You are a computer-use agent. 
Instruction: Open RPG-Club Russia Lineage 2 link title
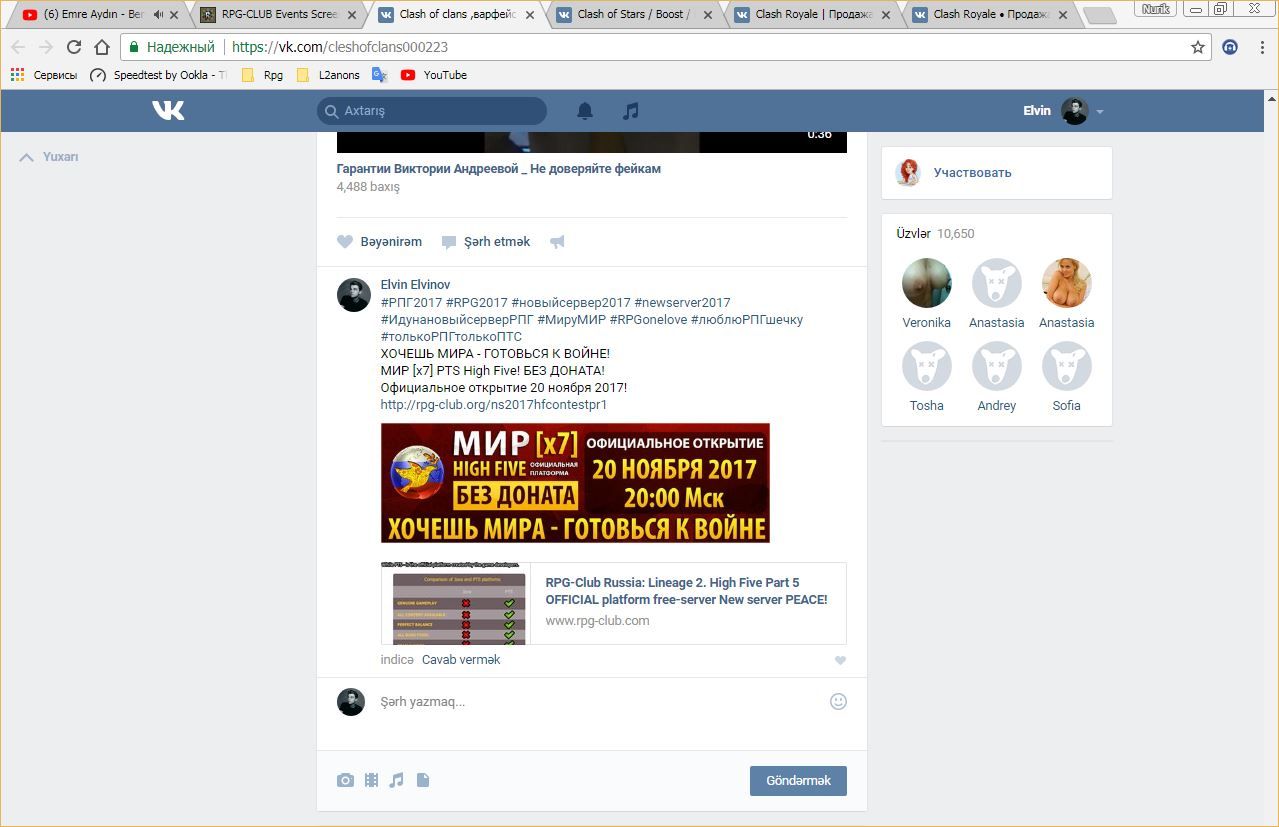click(x=686, y=591)
